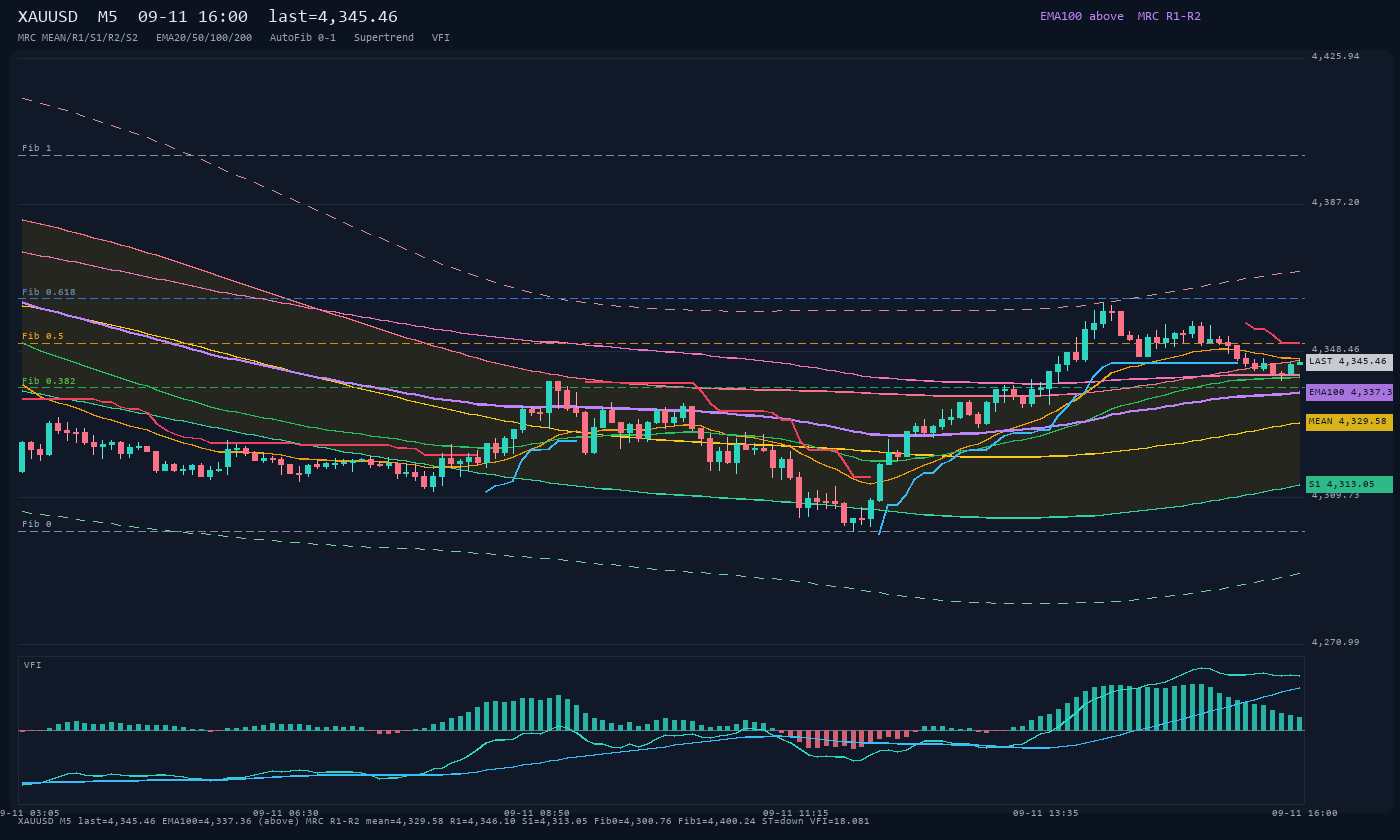Select the EMA20/50/100/200 legend label
This screenshot has width=1400, height=840.
[204, 38]
